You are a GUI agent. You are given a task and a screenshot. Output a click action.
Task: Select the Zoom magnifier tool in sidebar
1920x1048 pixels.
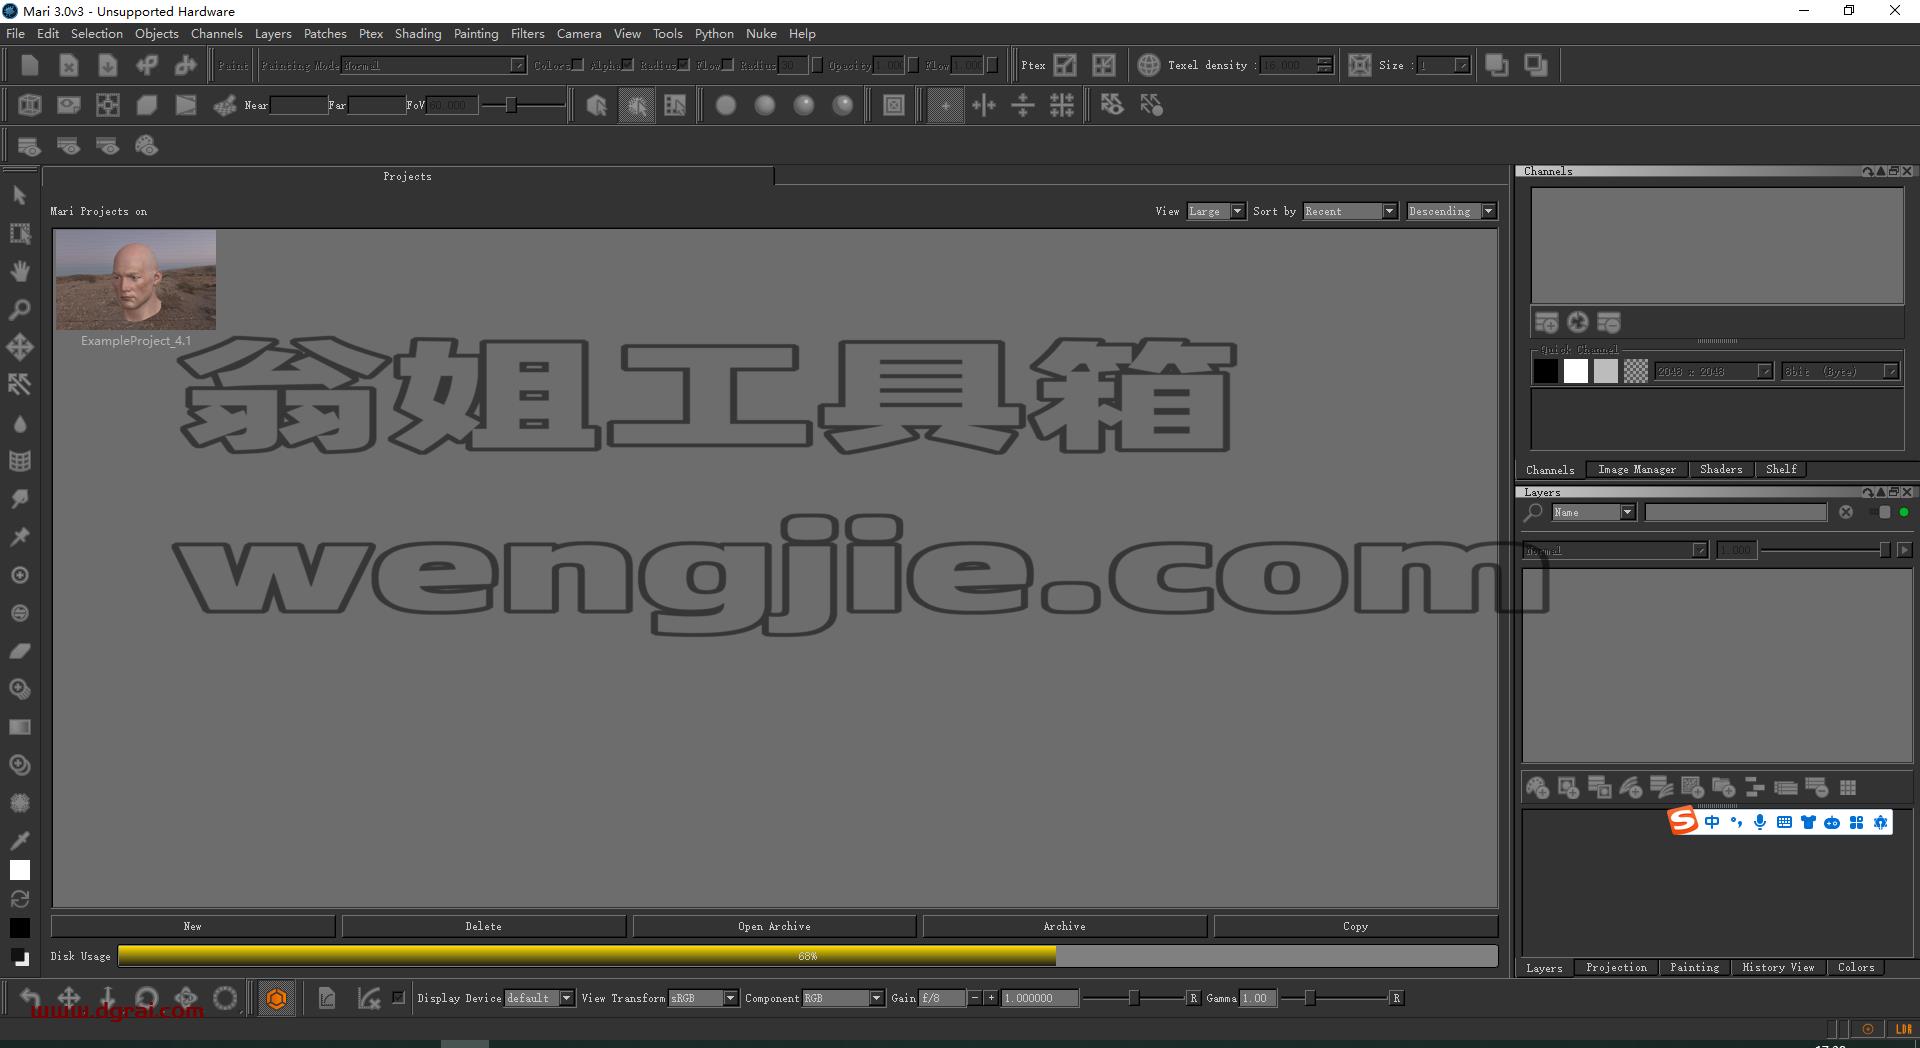coord(19,309)
